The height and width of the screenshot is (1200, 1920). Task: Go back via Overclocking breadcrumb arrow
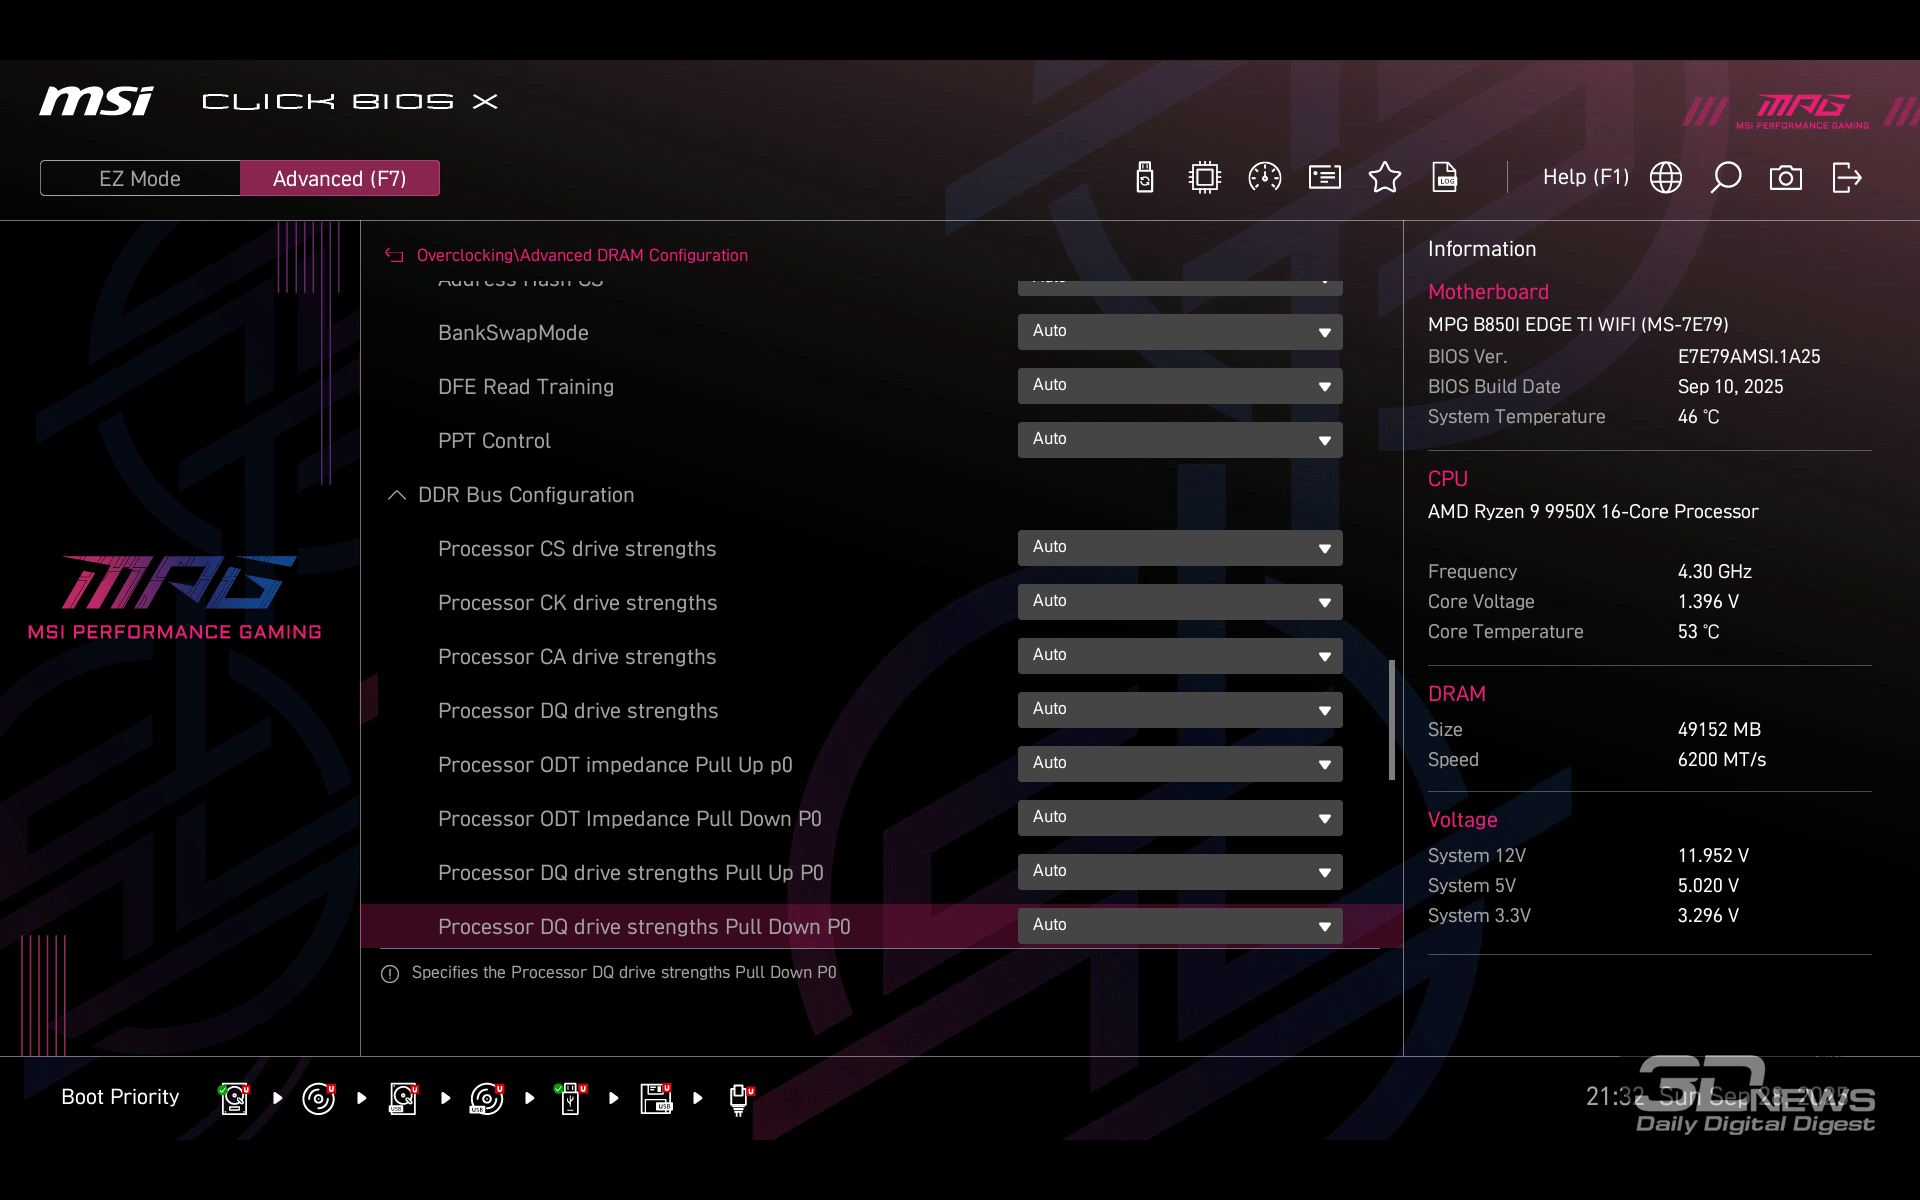(x=394, y=256)
